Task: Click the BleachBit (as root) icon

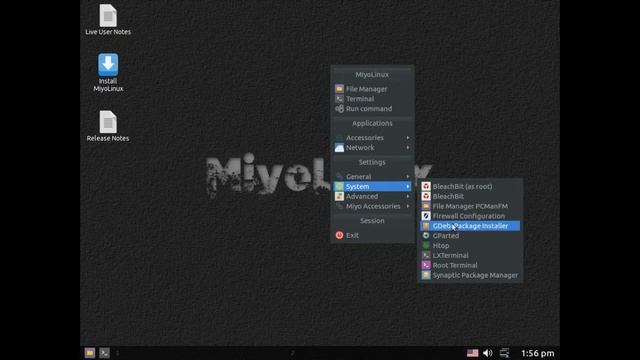Action: (426, 187)
